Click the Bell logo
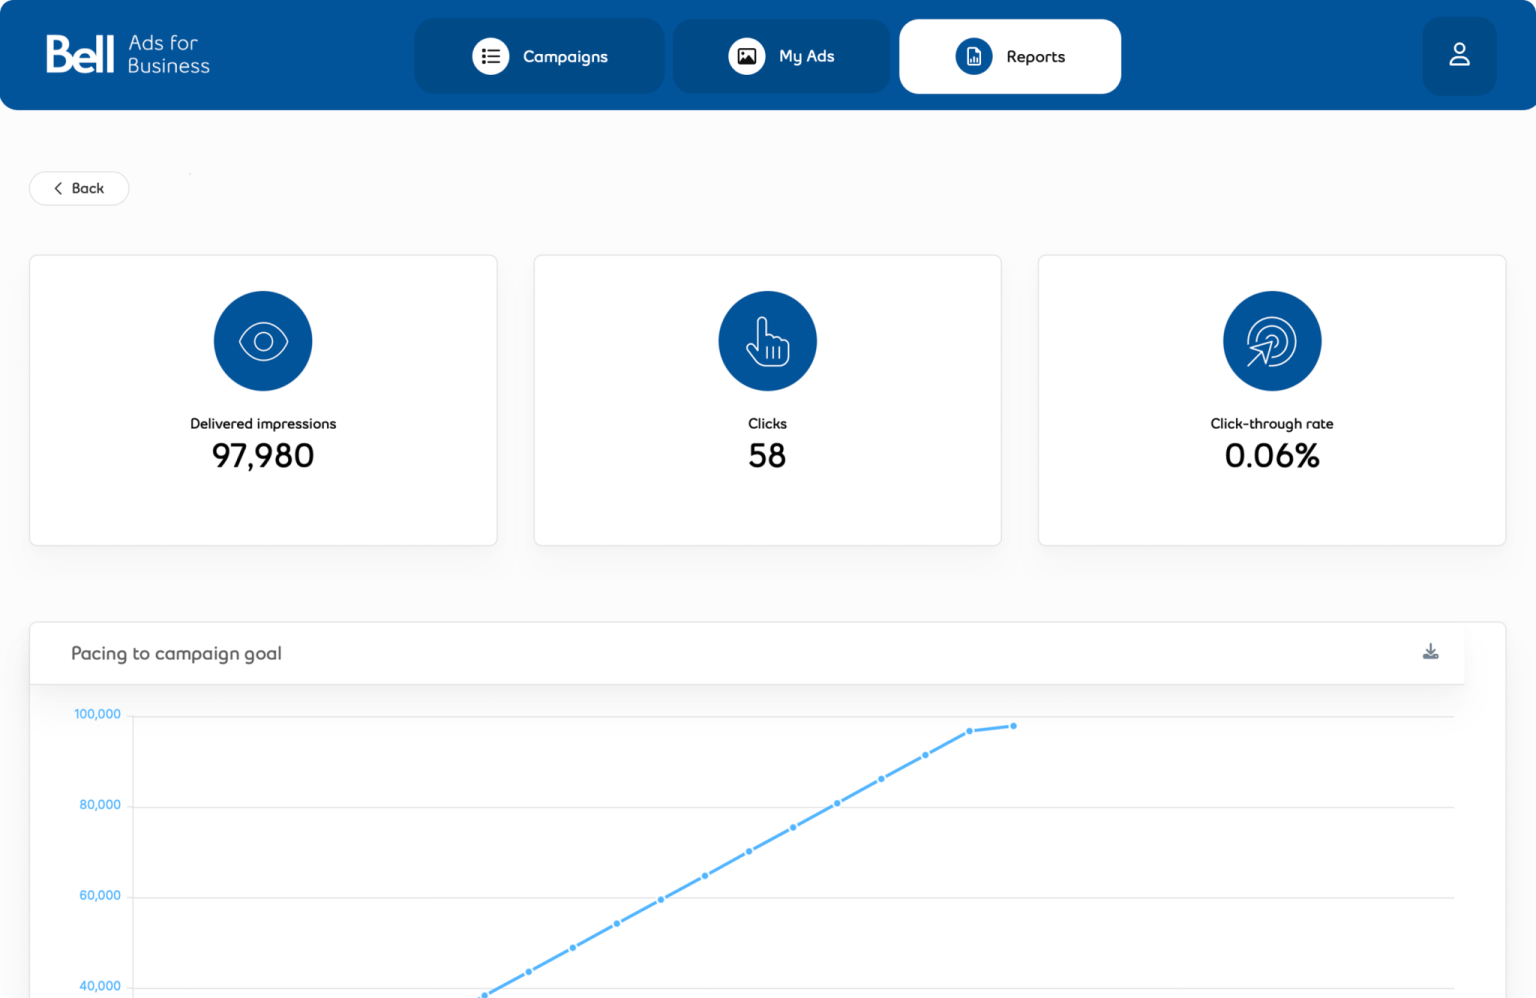 [80, 54]
